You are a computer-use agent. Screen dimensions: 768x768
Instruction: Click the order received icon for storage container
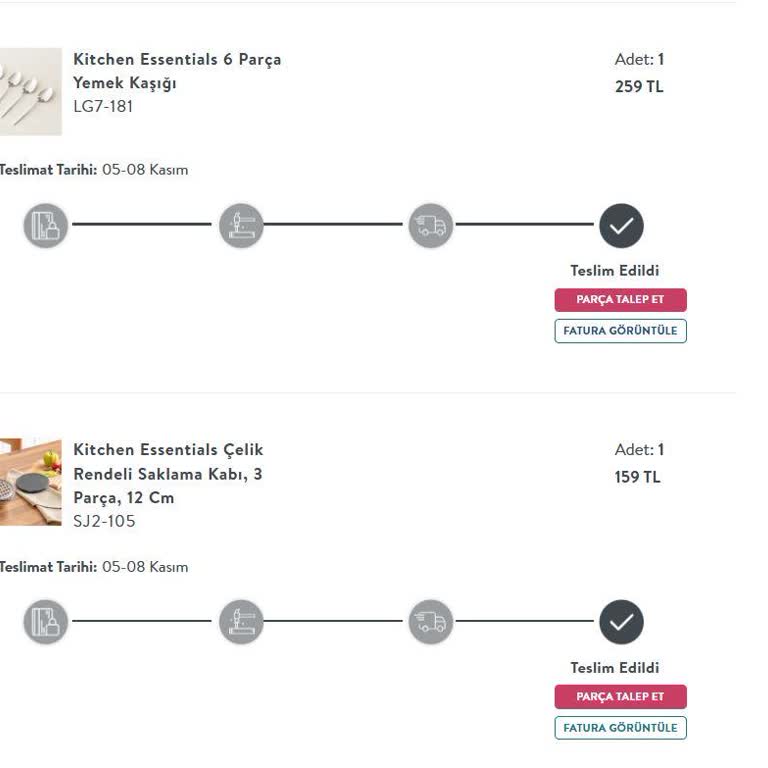point(46,623)
